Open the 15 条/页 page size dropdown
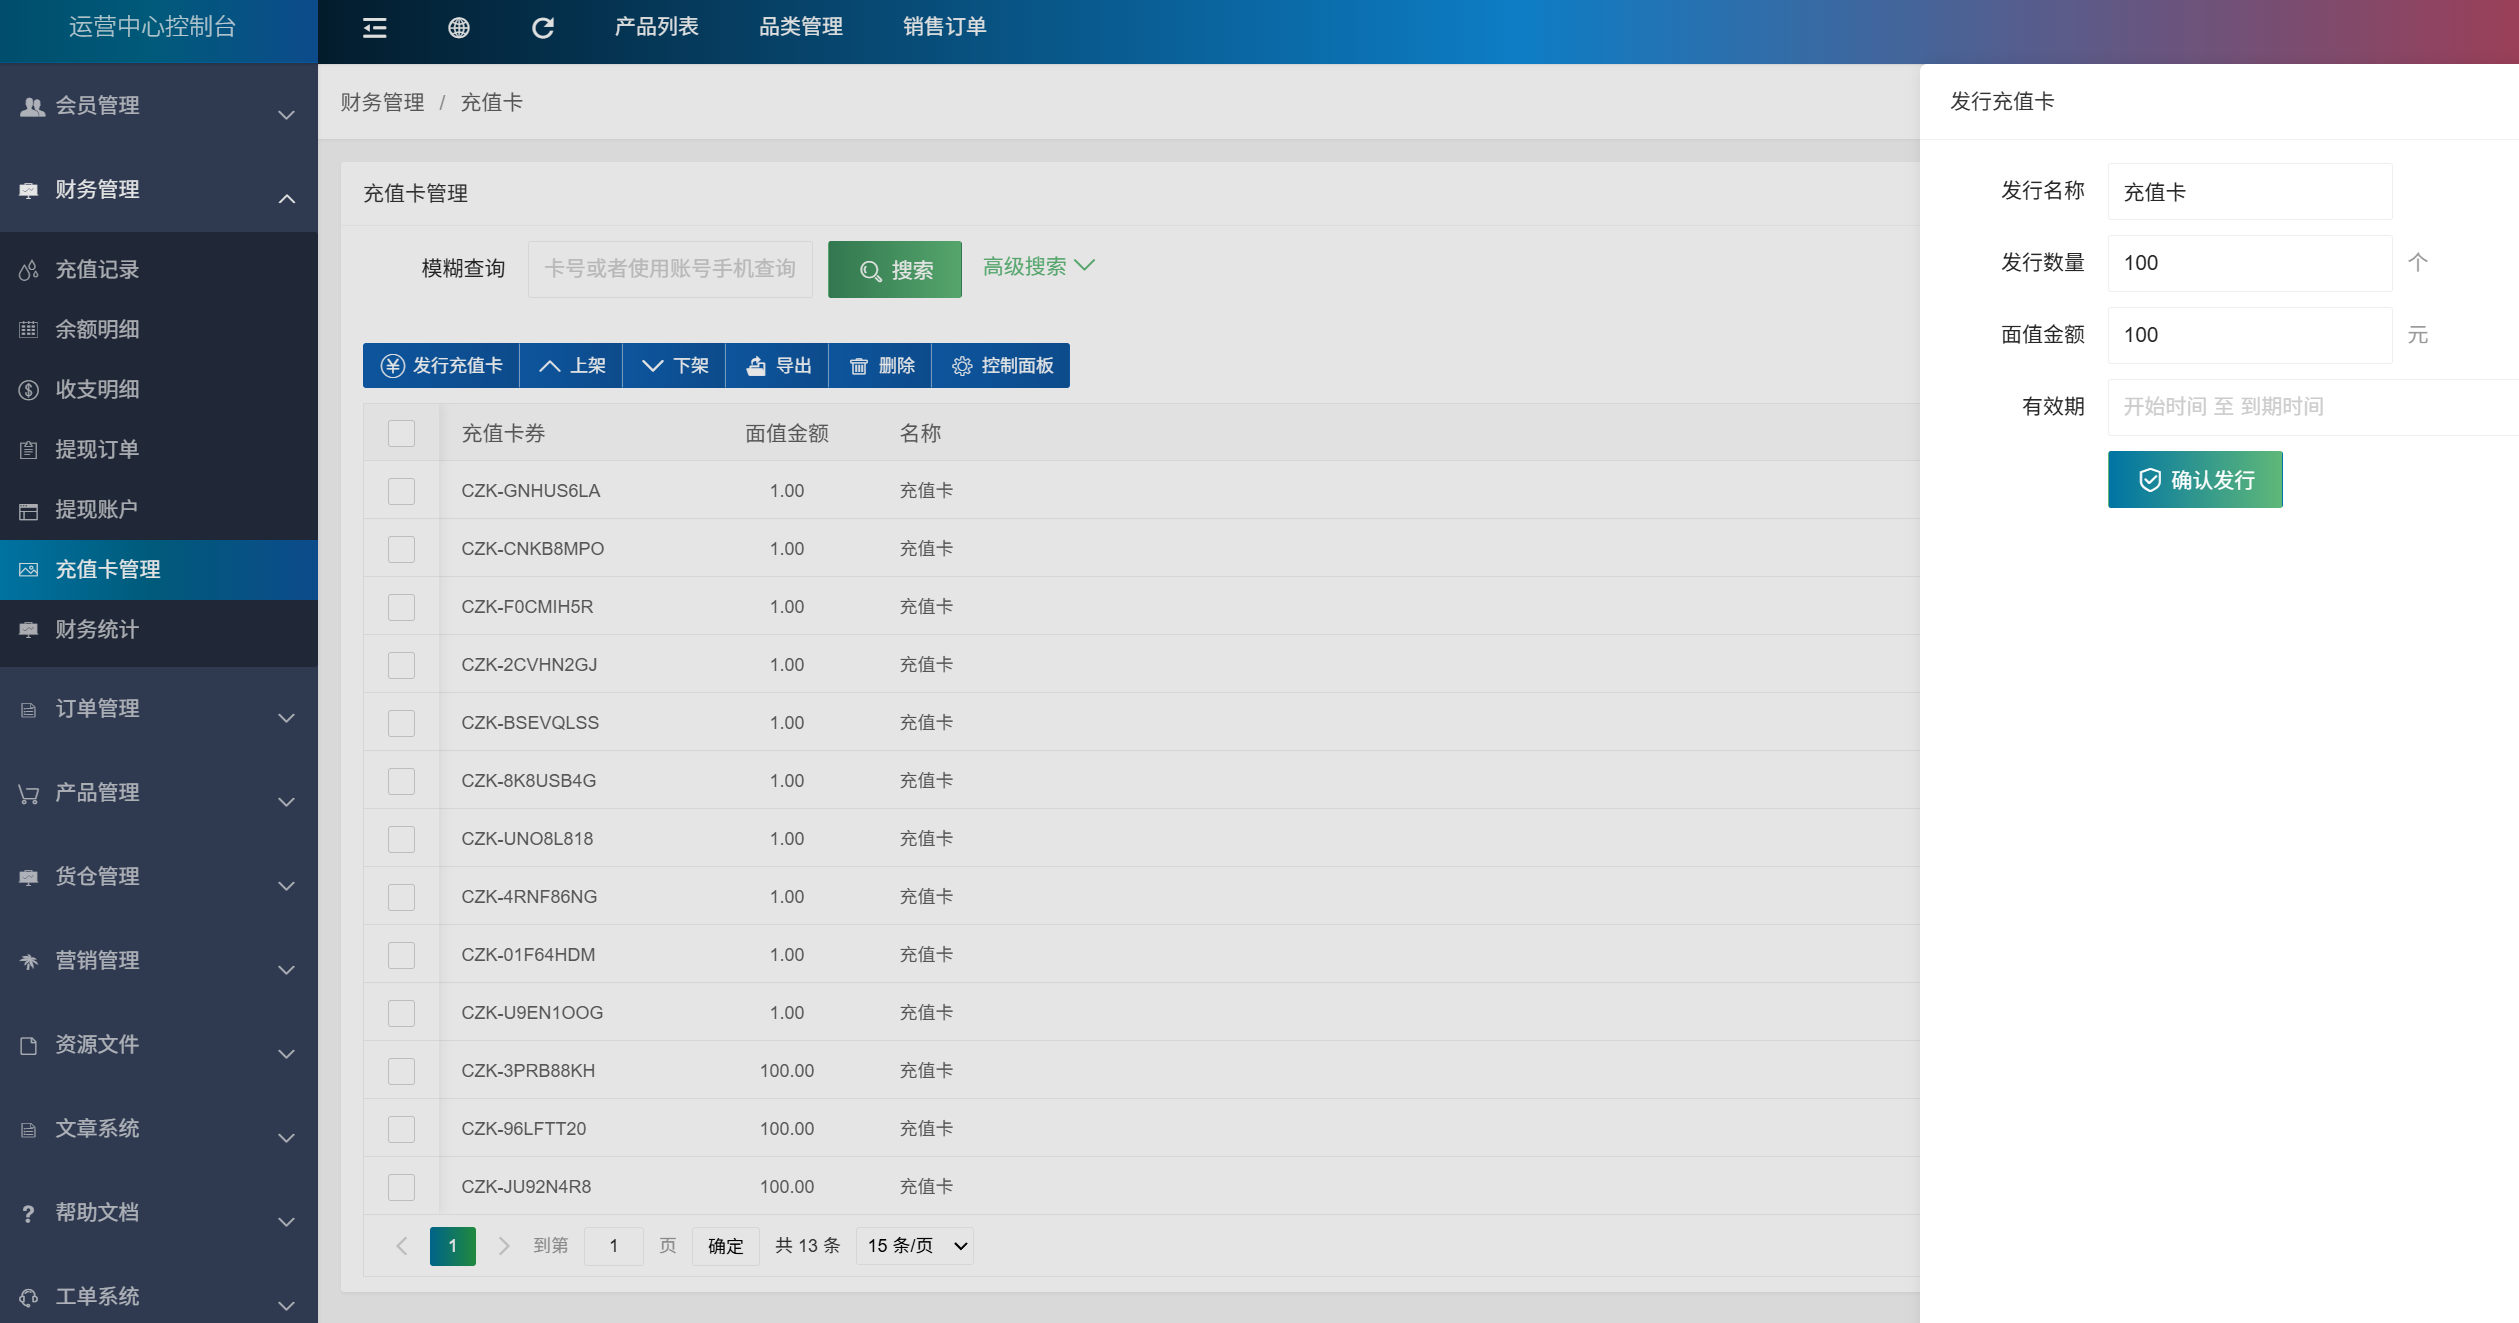The image size is (2519, 1323). 915,1246
